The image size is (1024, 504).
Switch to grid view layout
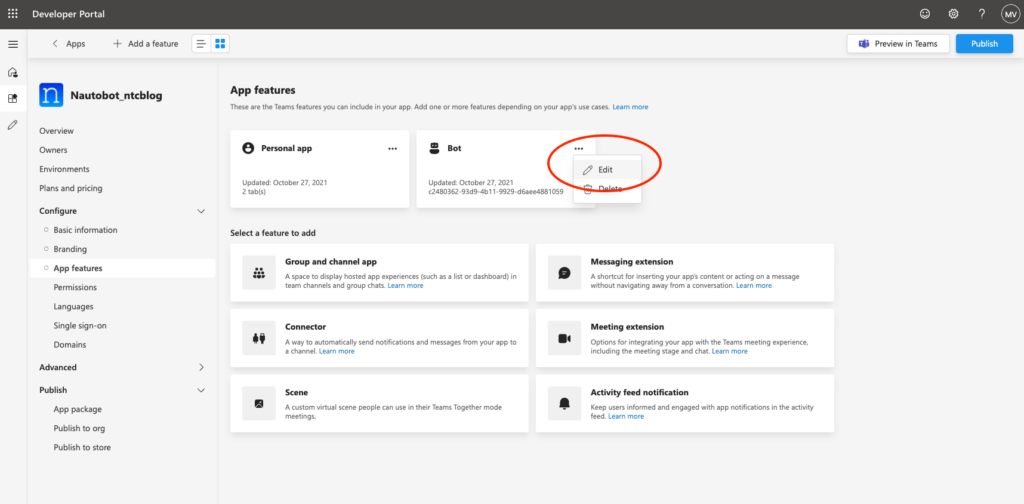220,44
